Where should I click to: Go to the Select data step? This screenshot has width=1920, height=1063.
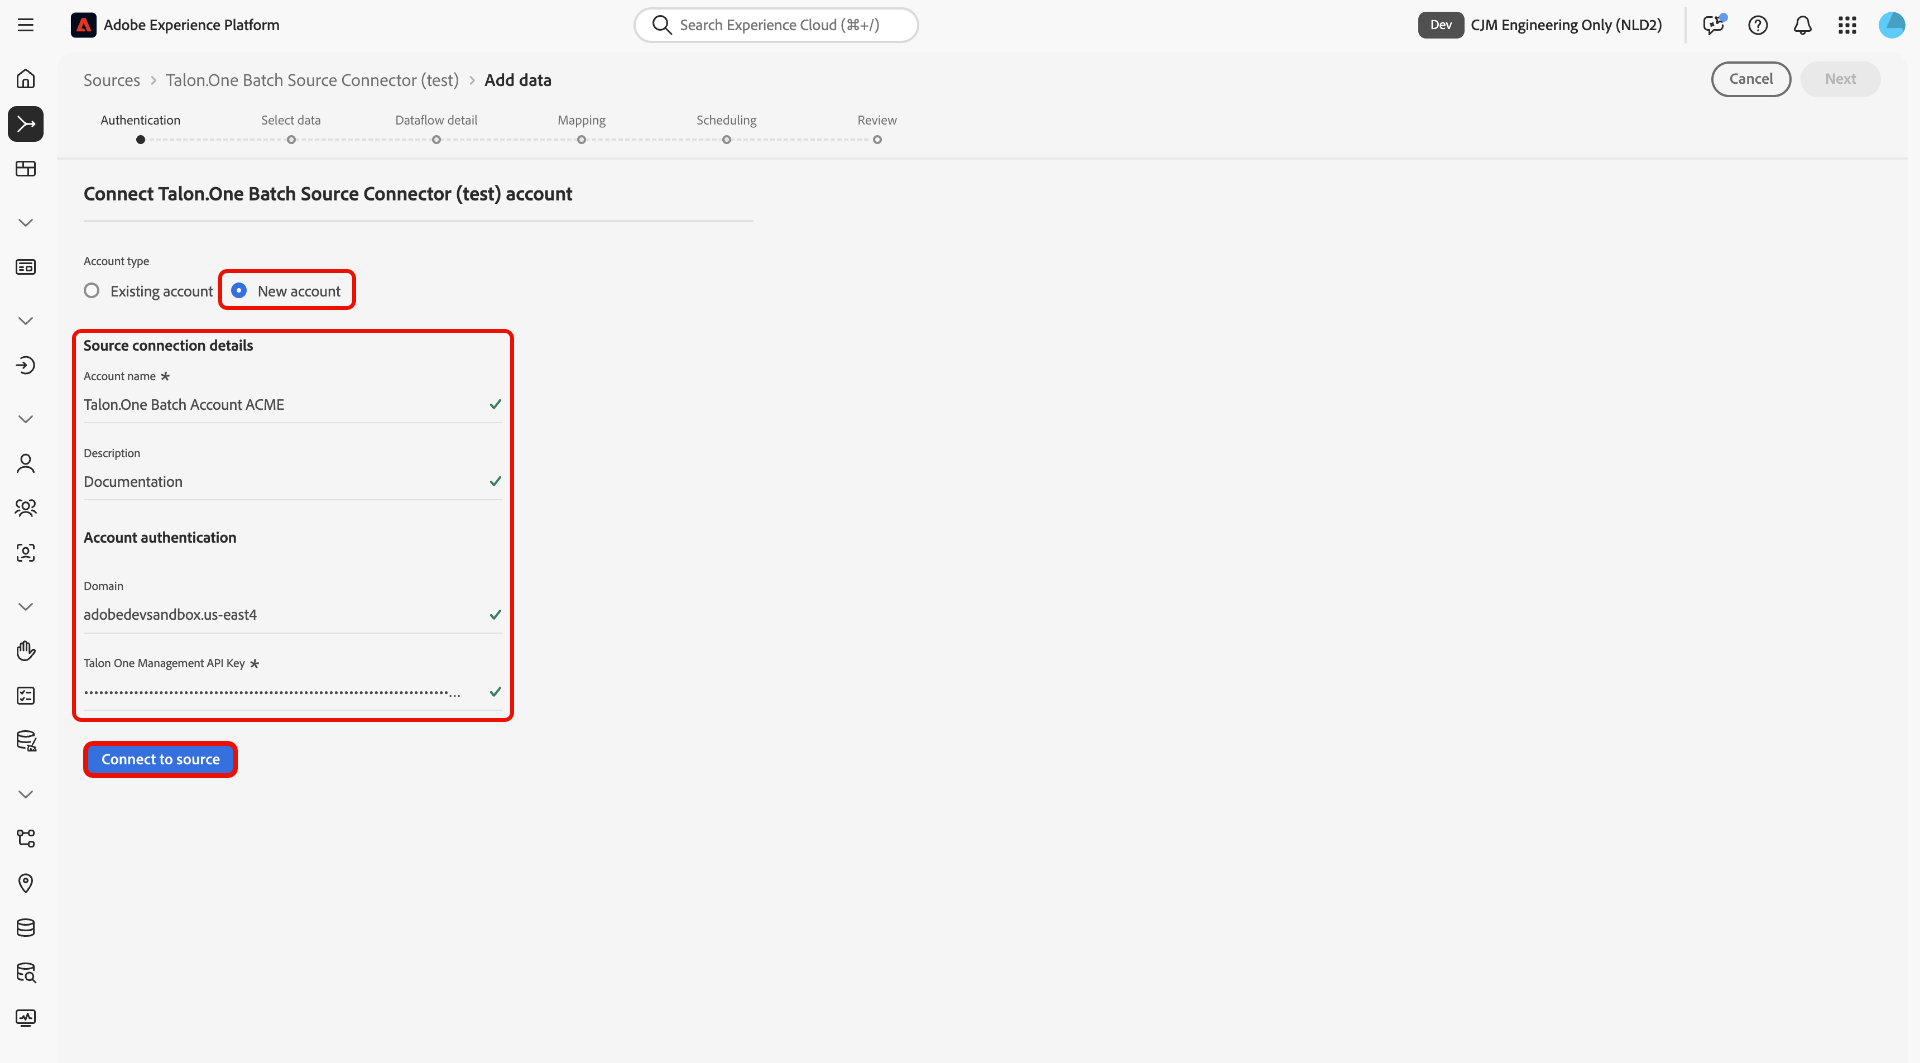point(291,129)
